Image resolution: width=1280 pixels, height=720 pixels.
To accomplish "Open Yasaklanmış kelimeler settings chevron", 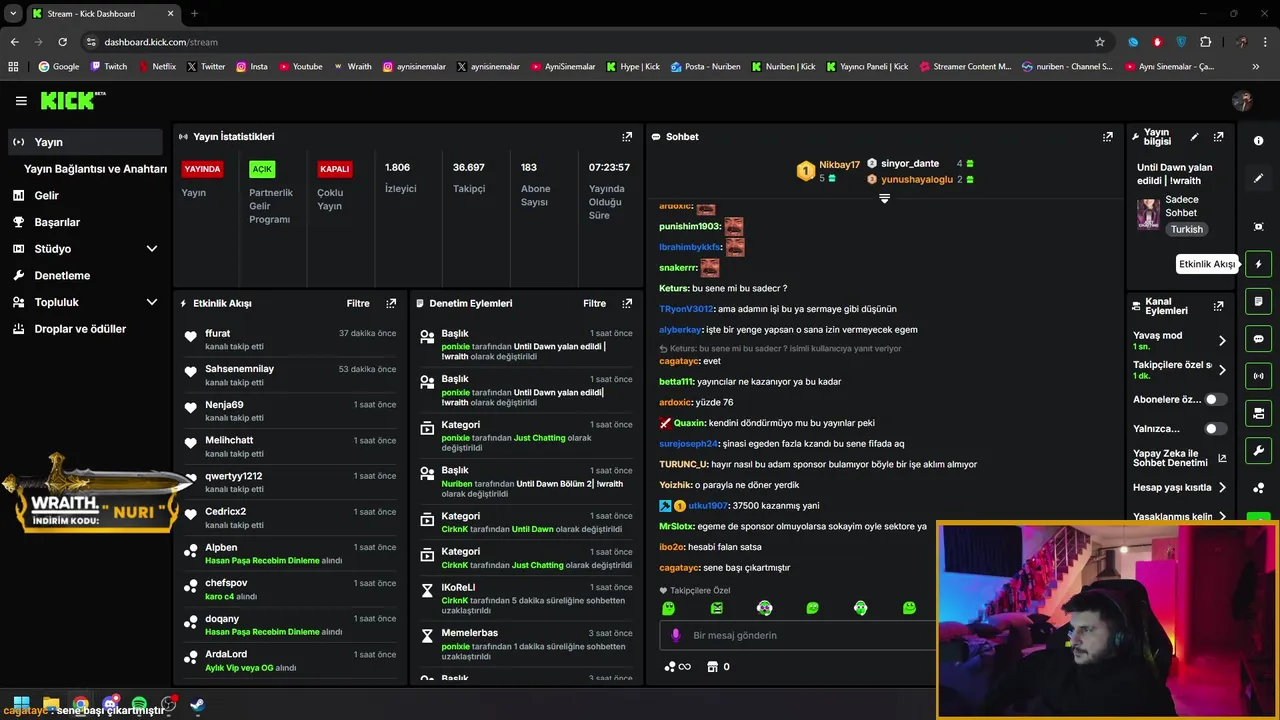I will [x=1222, y=517].
